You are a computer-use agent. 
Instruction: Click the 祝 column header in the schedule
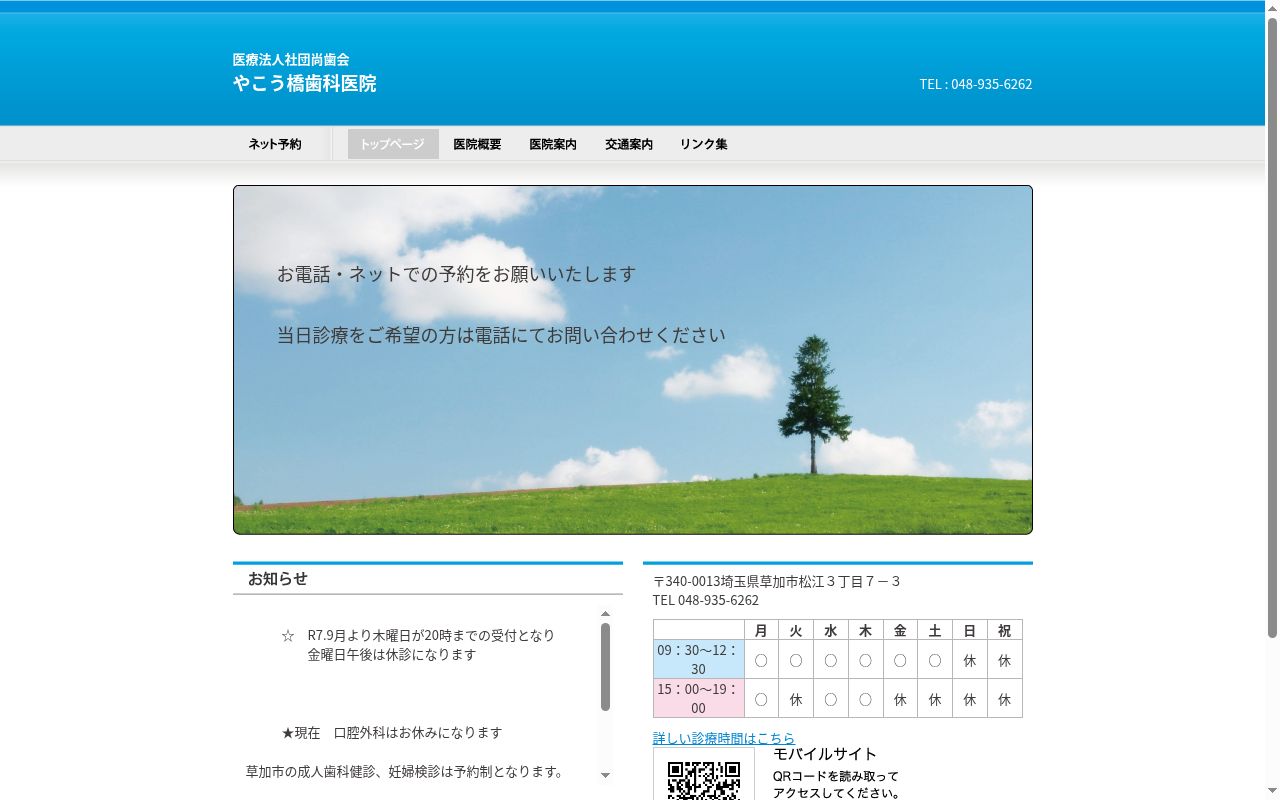coord(1005,630)
